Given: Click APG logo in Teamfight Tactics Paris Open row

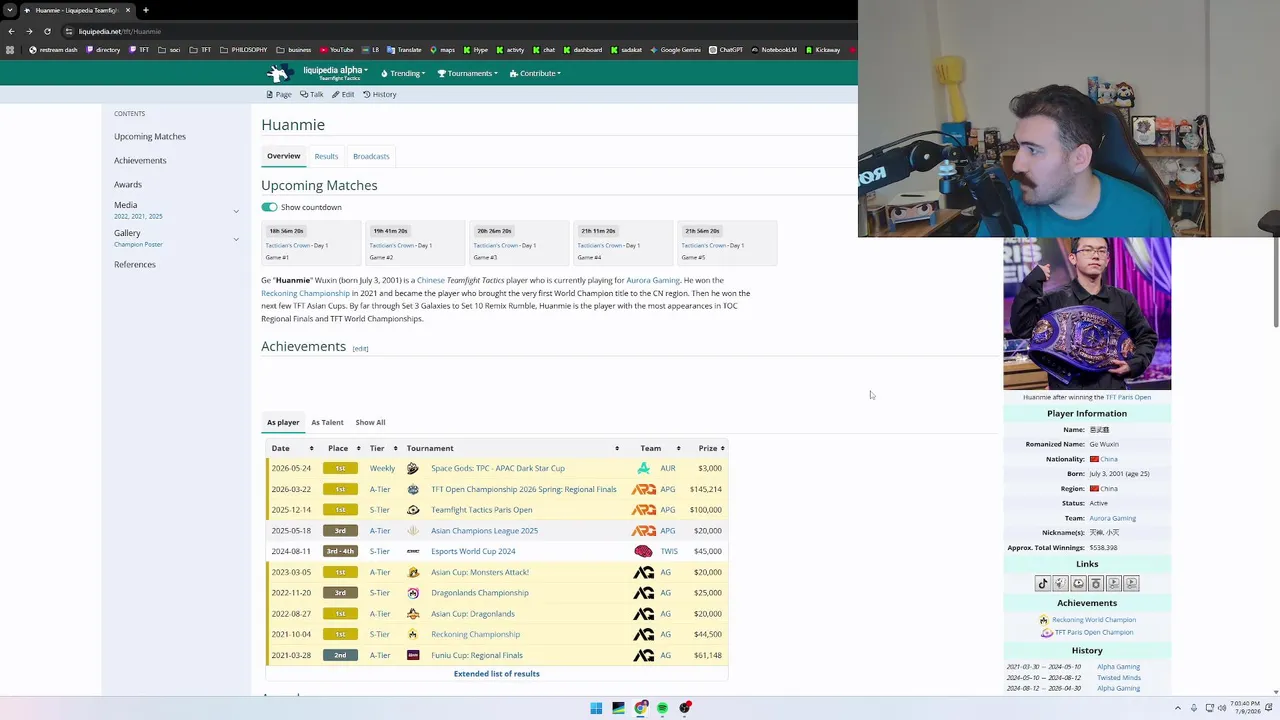Looking at the screenshot, I should pyautogui.click(x=643, y=510).
